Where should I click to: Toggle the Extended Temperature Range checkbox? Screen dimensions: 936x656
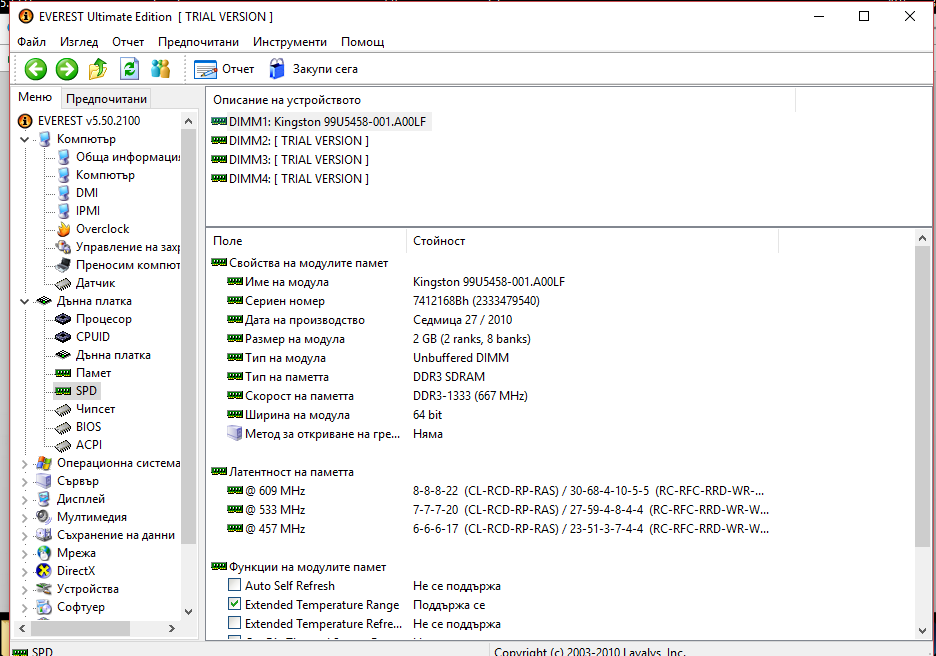click(235, 604)
